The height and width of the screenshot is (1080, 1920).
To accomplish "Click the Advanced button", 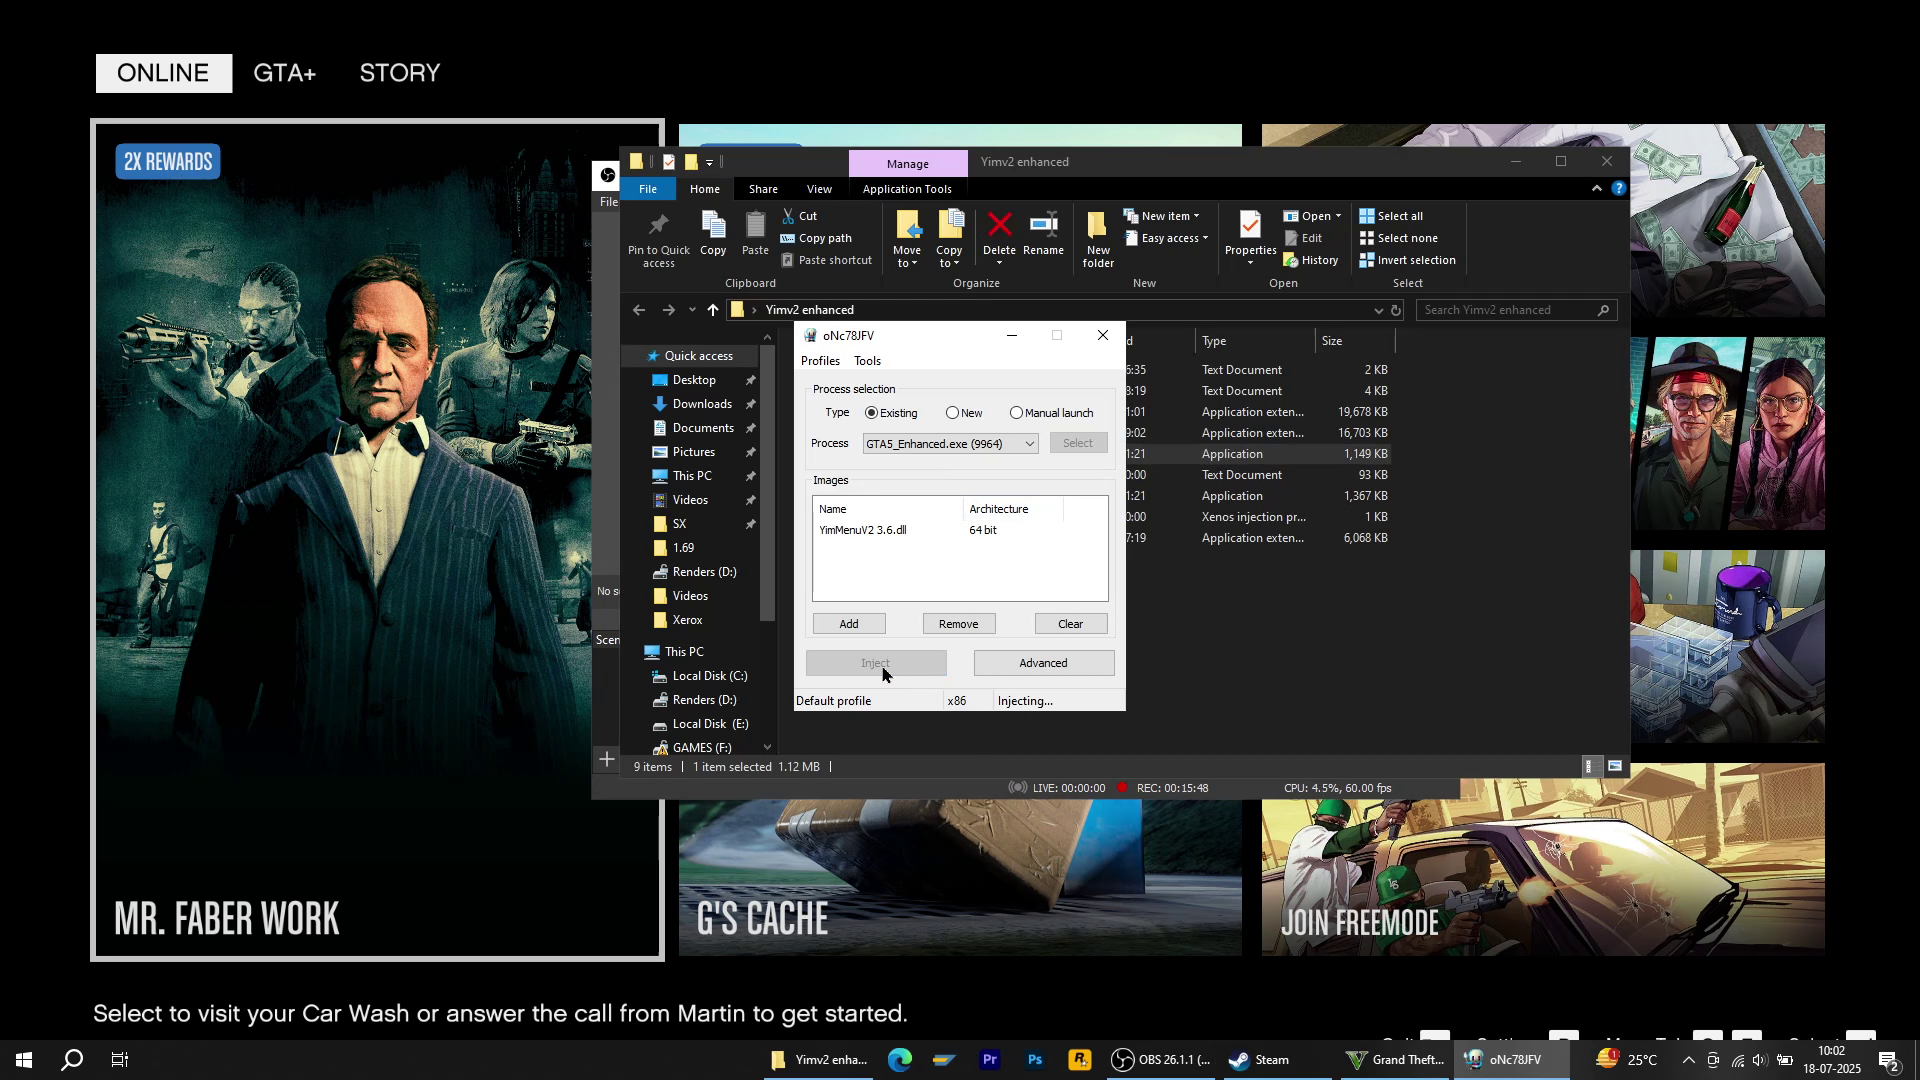I will point(1043,663).
